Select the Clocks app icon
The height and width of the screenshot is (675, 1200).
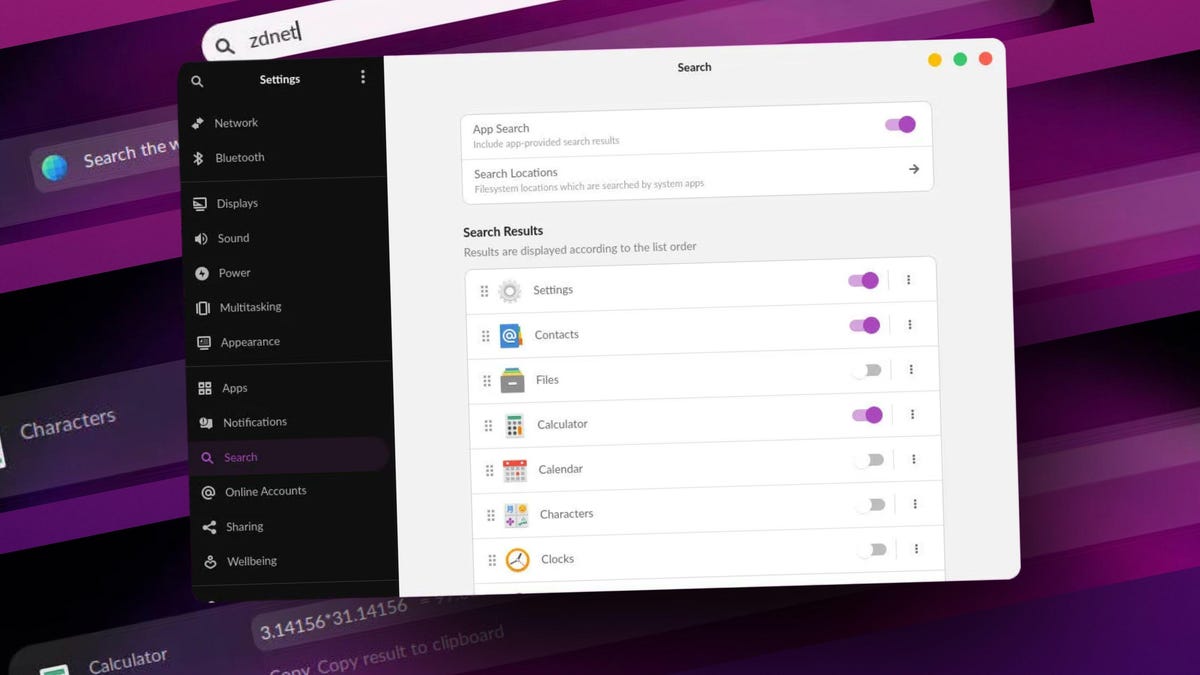[516, 559]
